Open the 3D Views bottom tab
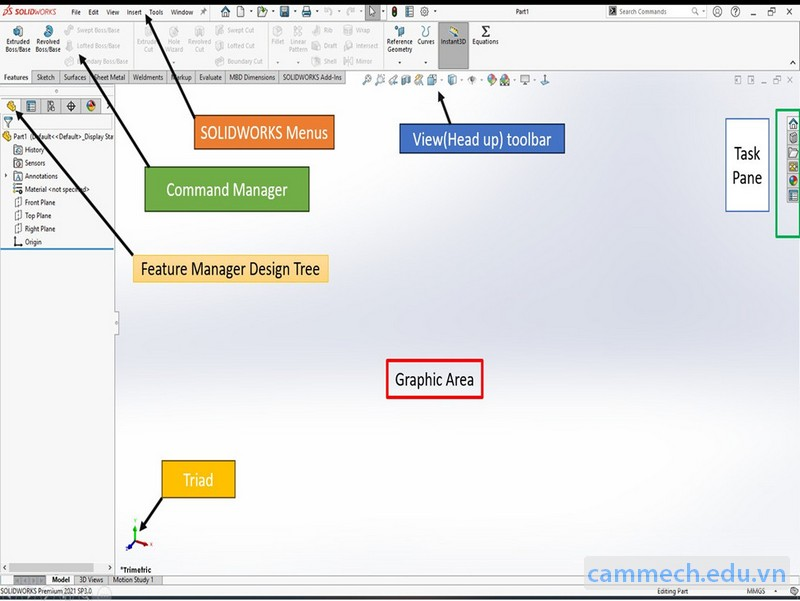The width and height of the screenshot is (800, 601). point(91,580)
